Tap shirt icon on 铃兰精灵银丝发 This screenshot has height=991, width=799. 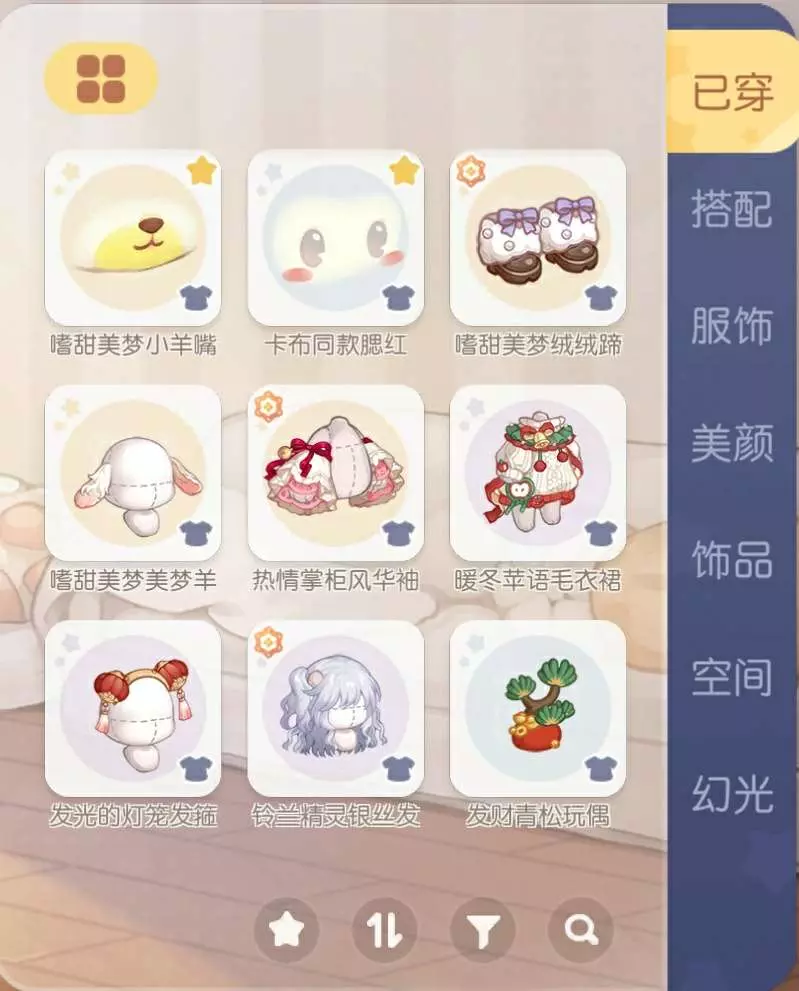click(x=398, y=769)
